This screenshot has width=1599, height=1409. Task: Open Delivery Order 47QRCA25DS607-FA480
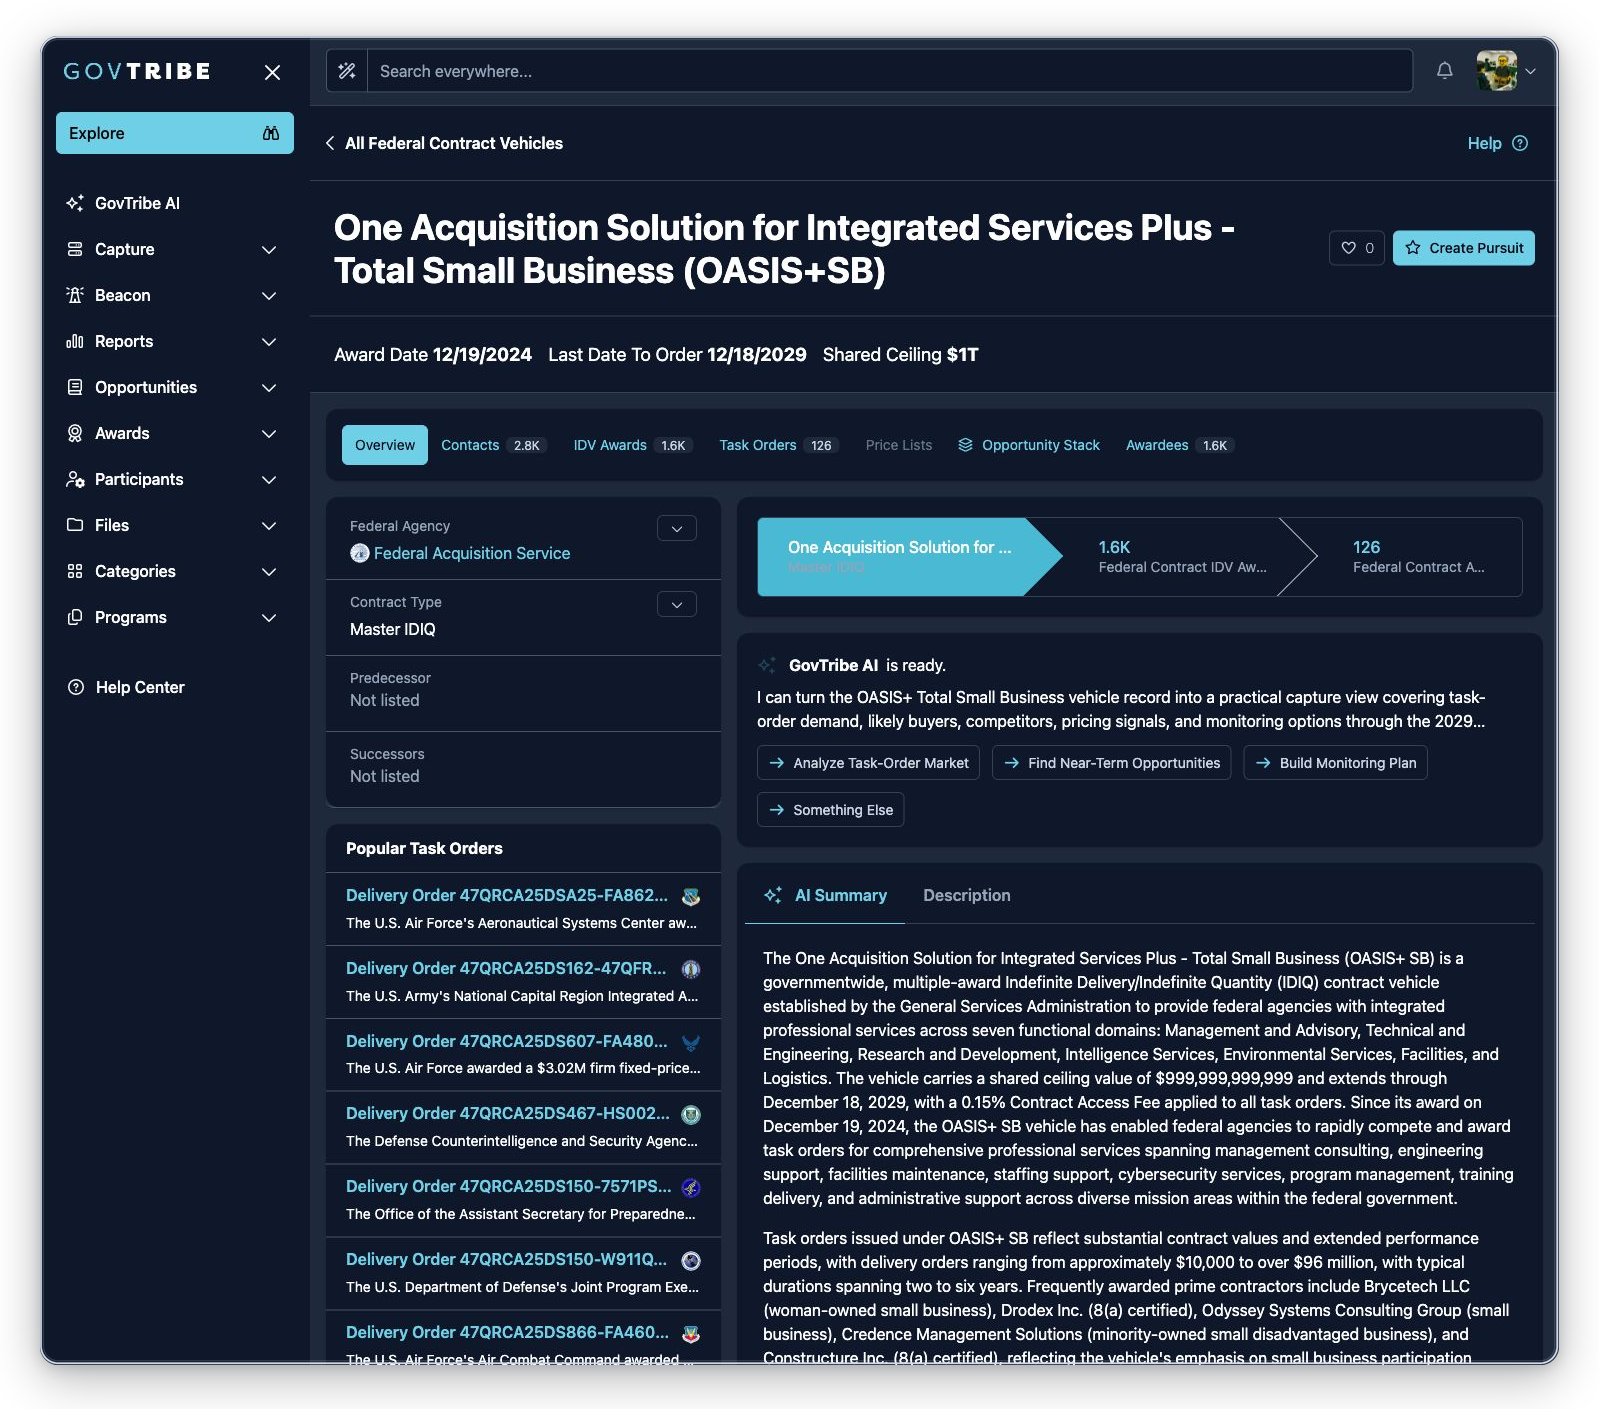tap(506, 1041)
